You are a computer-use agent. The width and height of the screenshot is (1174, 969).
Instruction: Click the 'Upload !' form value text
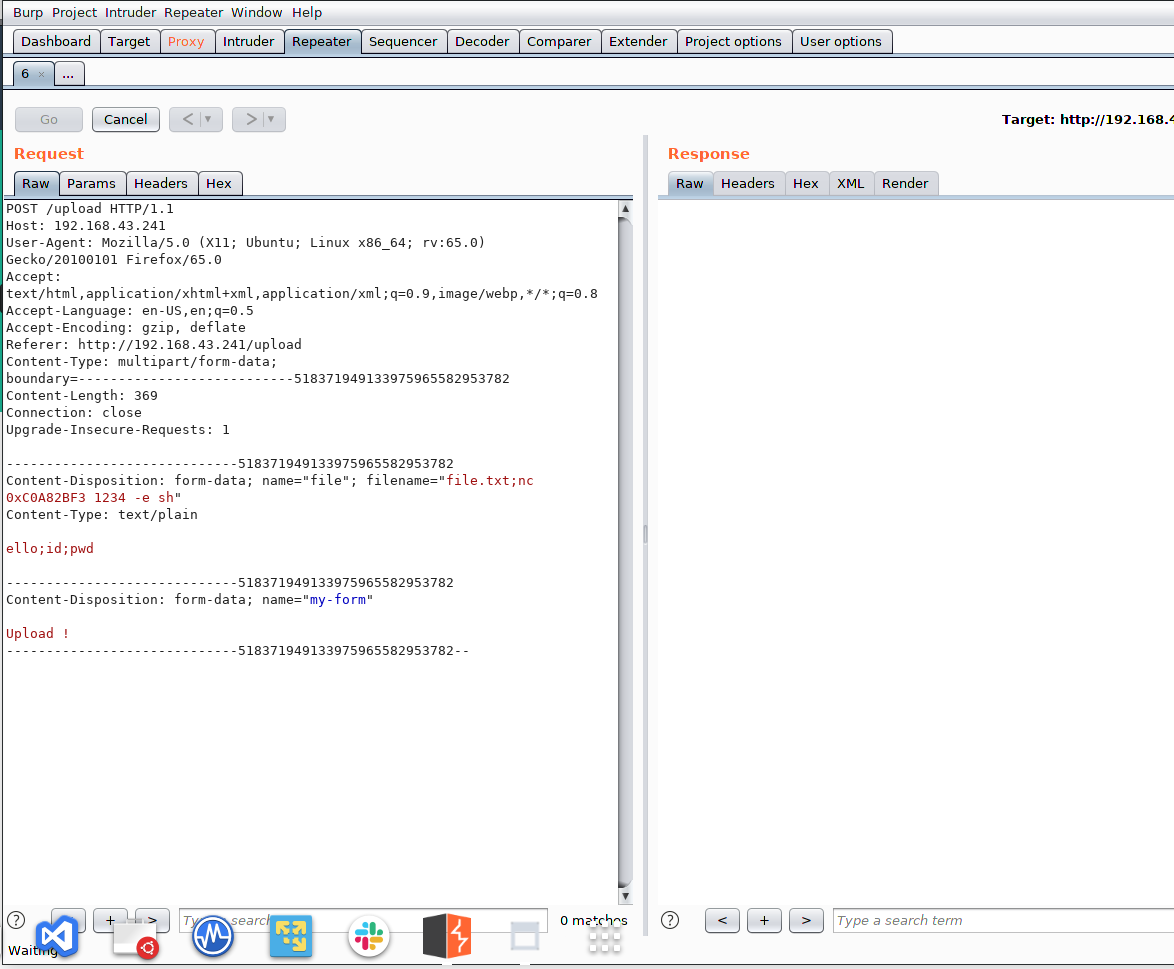(37, 634)
